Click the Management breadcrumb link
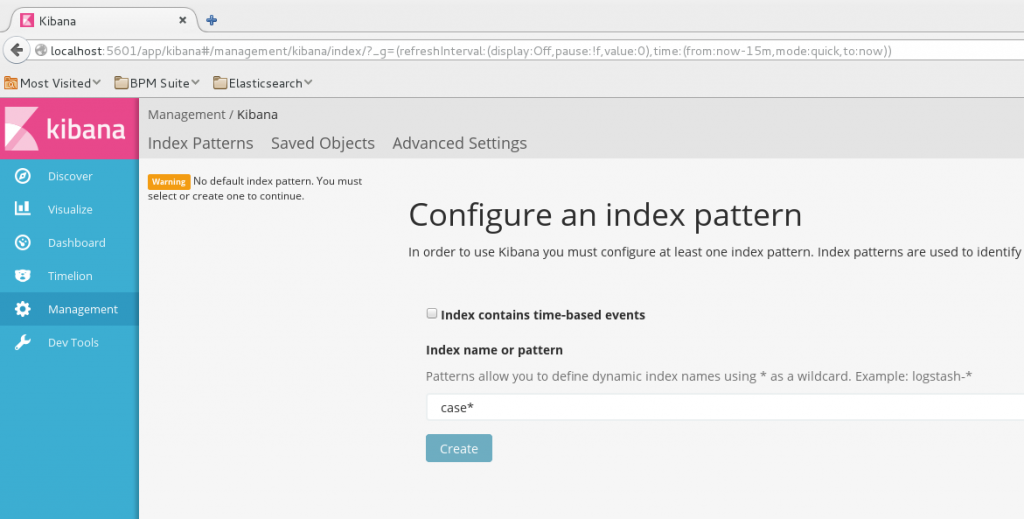The width and height of the screenshot is (1024, 519). (x=186, y=115)
